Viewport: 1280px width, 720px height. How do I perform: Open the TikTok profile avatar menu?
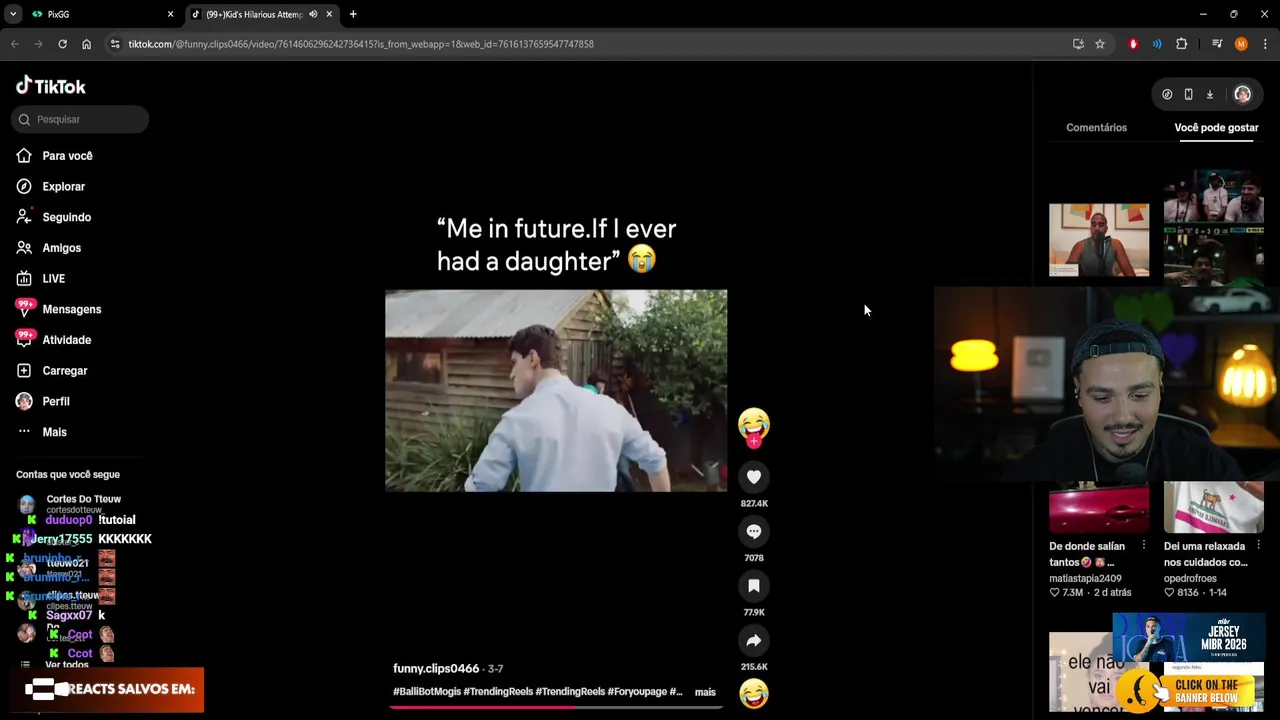1242,94
